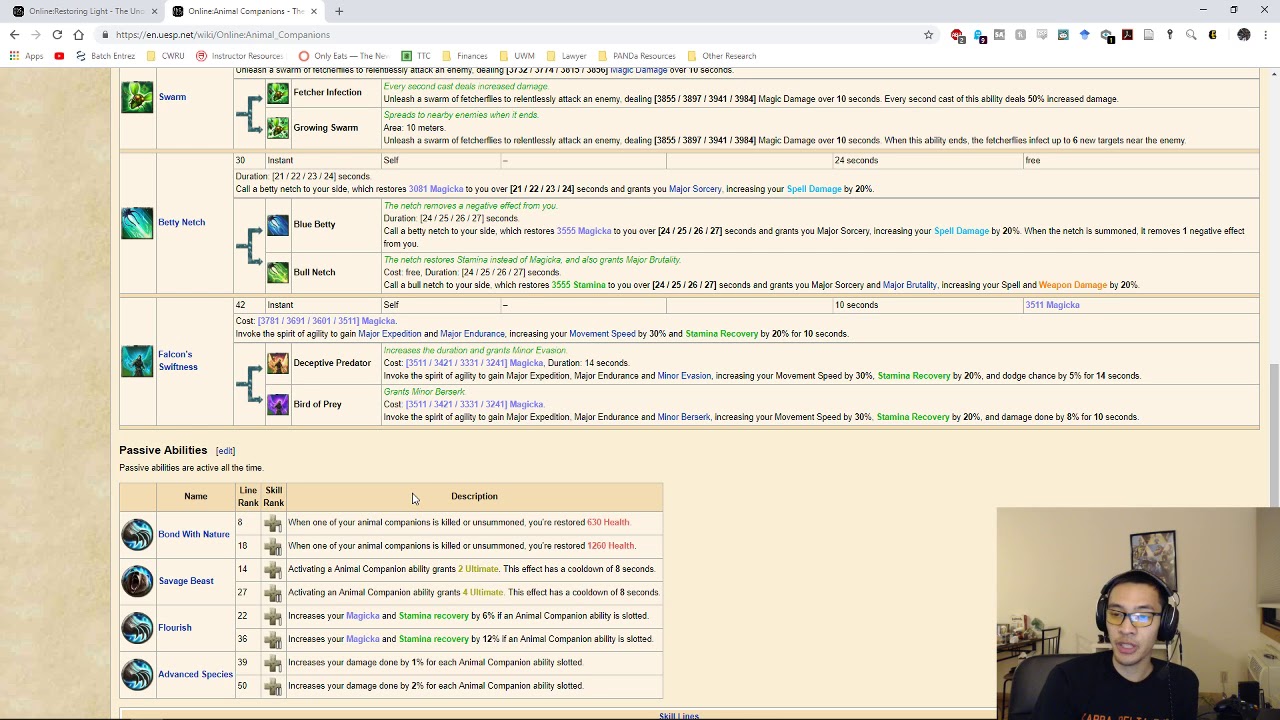Image resolution: width=1280 pixels, height=720 pixels.
Task: Click the edit link beside Passive Abilities
Action: pos(225,451)
